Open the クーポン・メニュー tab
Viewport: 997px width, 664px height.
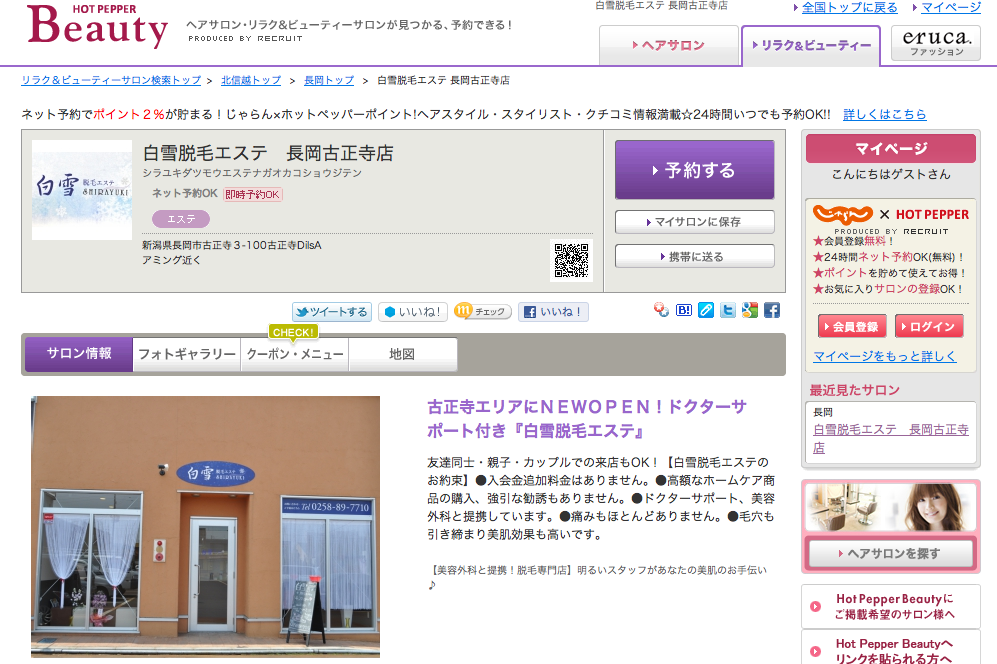tap(295, 354)
